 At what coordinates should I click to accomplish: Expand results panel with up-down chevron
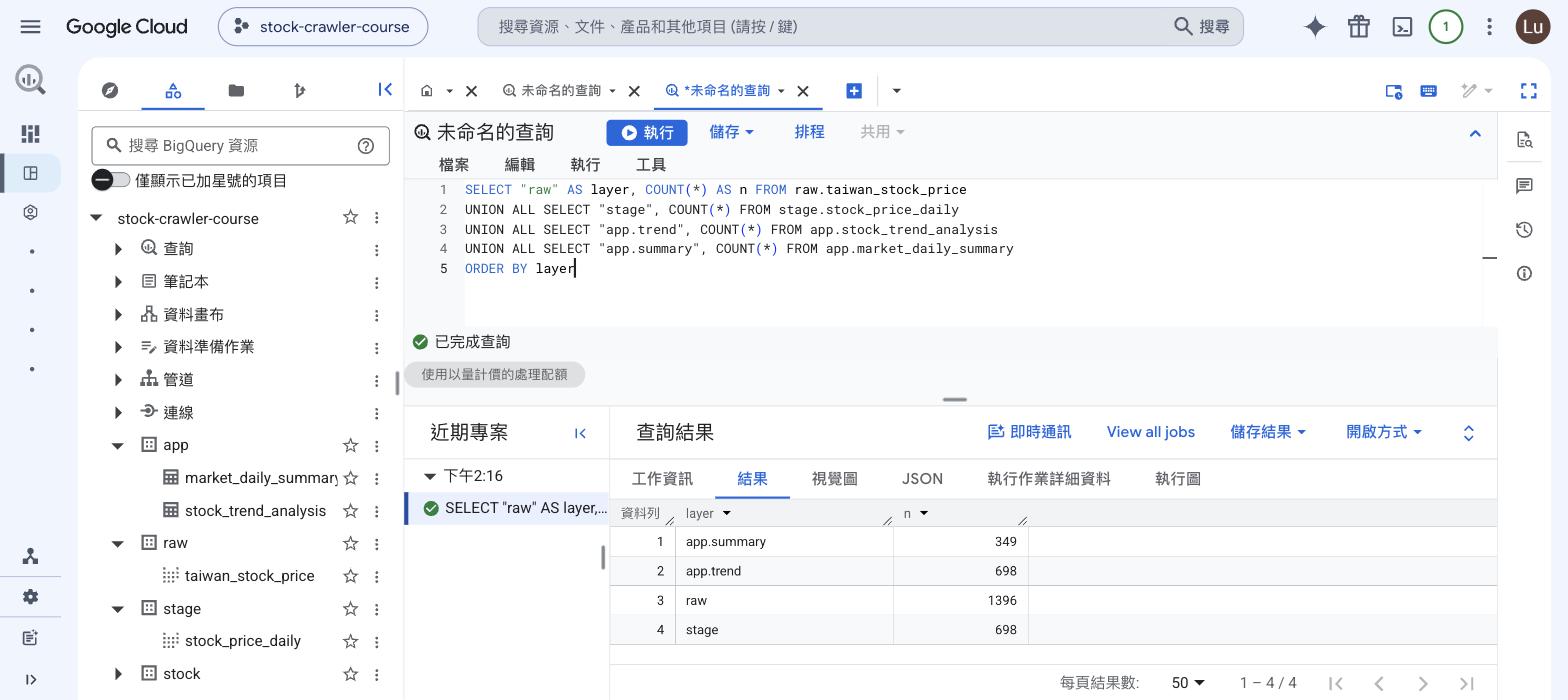tap(1468, 433)
